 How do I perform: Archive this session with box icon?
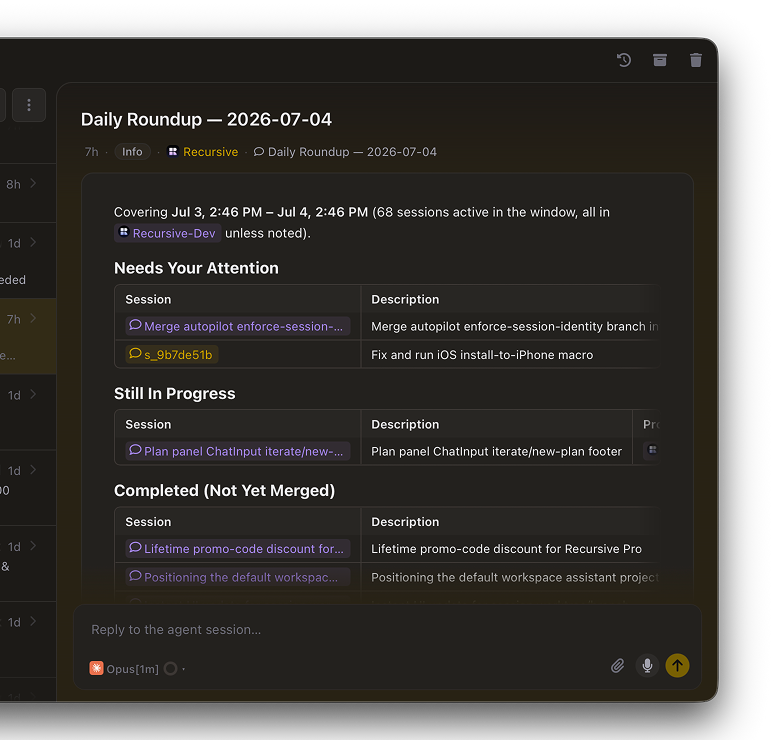pos(660,60)
